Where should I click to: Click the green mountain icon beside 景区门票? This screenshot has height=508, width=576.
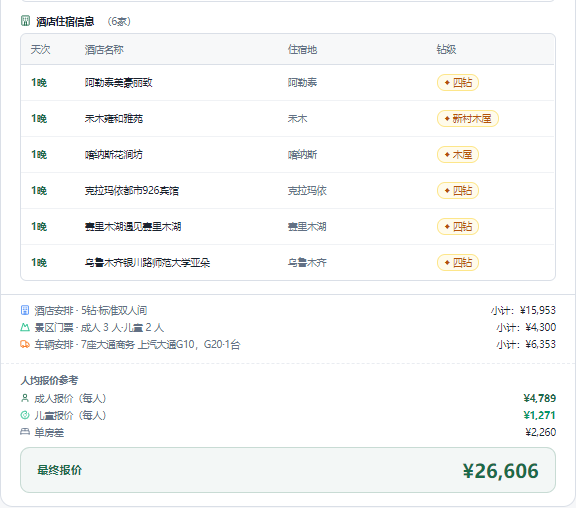point(25,327)
